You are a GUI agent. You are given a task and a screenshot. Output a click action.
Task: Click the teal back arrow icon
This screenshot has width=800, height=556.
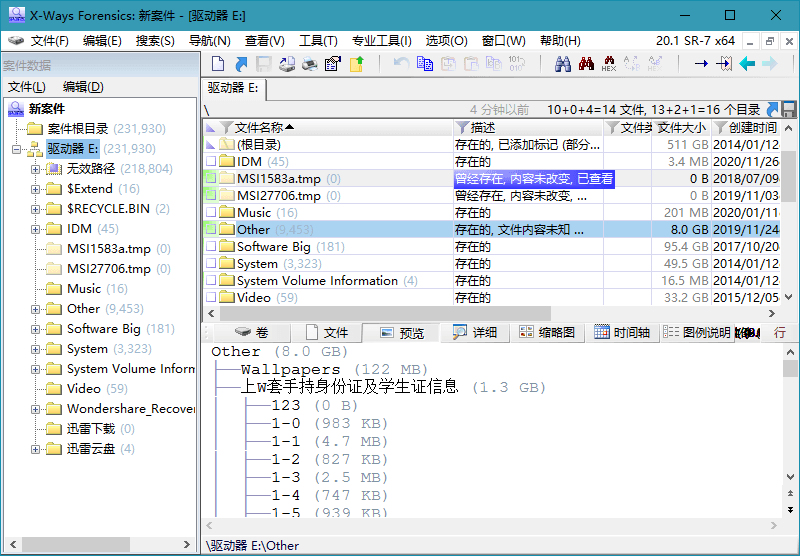point(747,64)
